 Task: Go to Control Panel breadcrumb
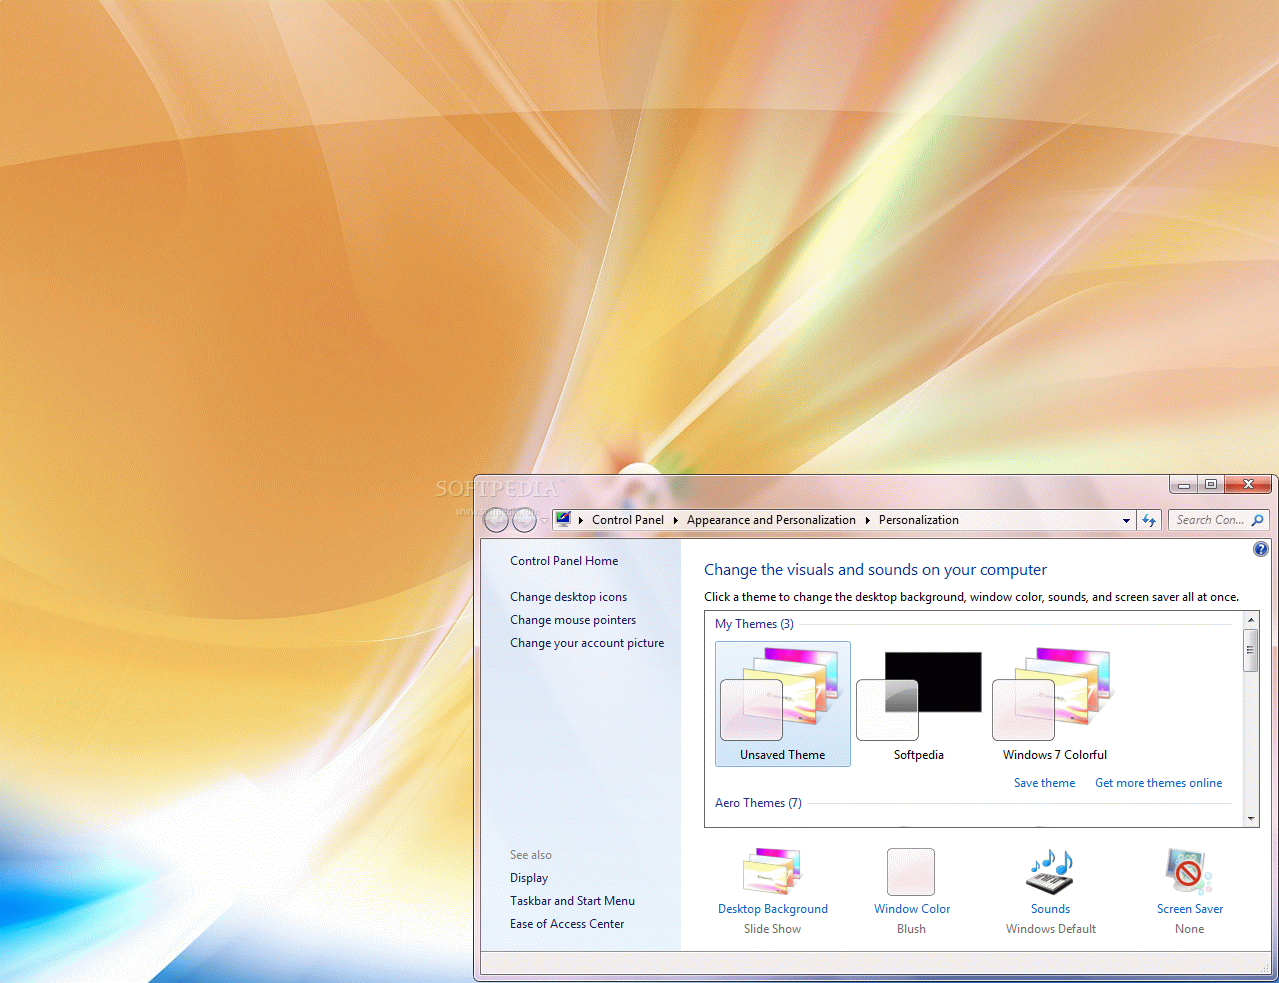click(628, 520)
